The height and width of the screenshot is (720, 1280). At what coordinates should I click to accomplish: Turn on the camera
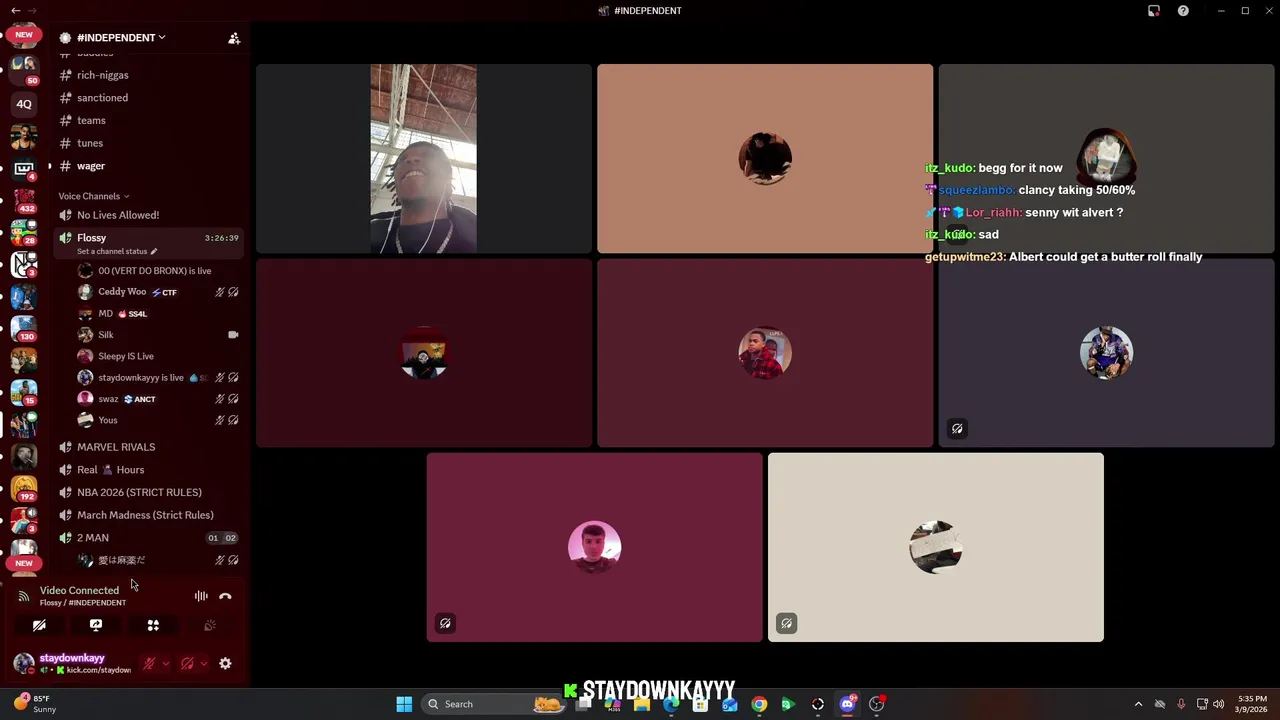39,625
